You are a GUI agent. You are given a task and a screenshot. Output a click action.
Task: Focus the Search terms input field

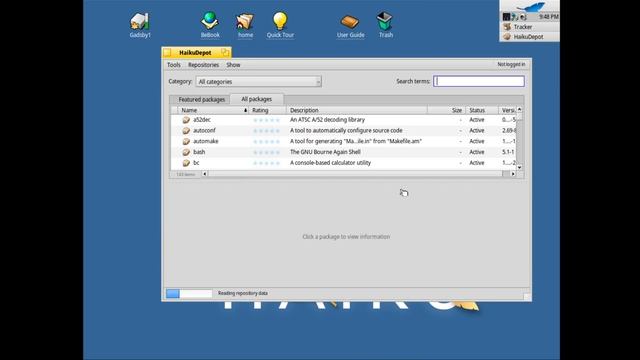pos(479,81)
